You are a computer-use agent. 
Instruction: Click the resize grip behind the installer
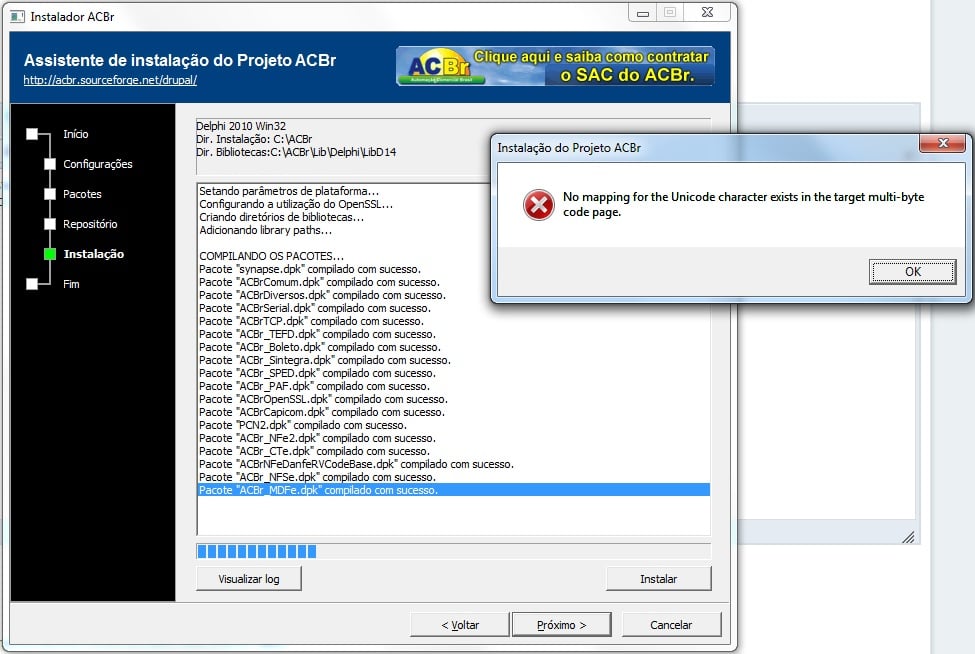[x=908, y=537]
